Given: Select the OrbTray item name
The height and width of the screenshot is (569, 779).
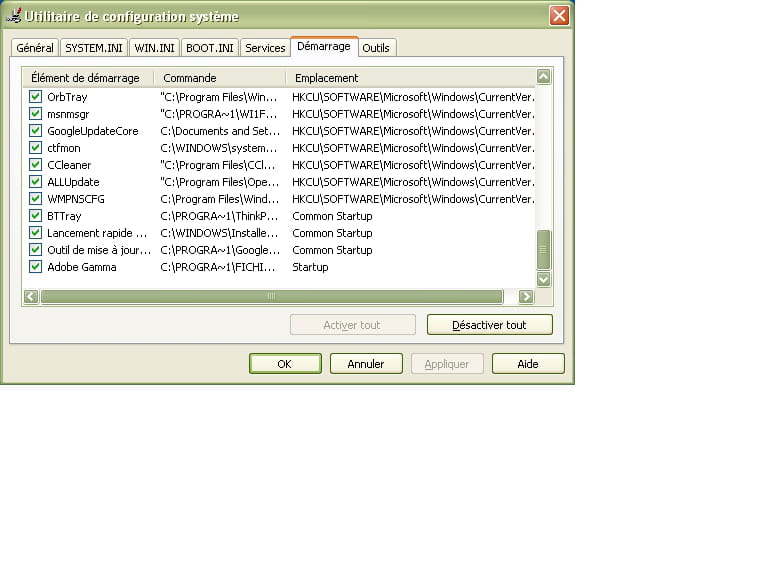Looking at the screenshot, I should [x=67, y=97].
